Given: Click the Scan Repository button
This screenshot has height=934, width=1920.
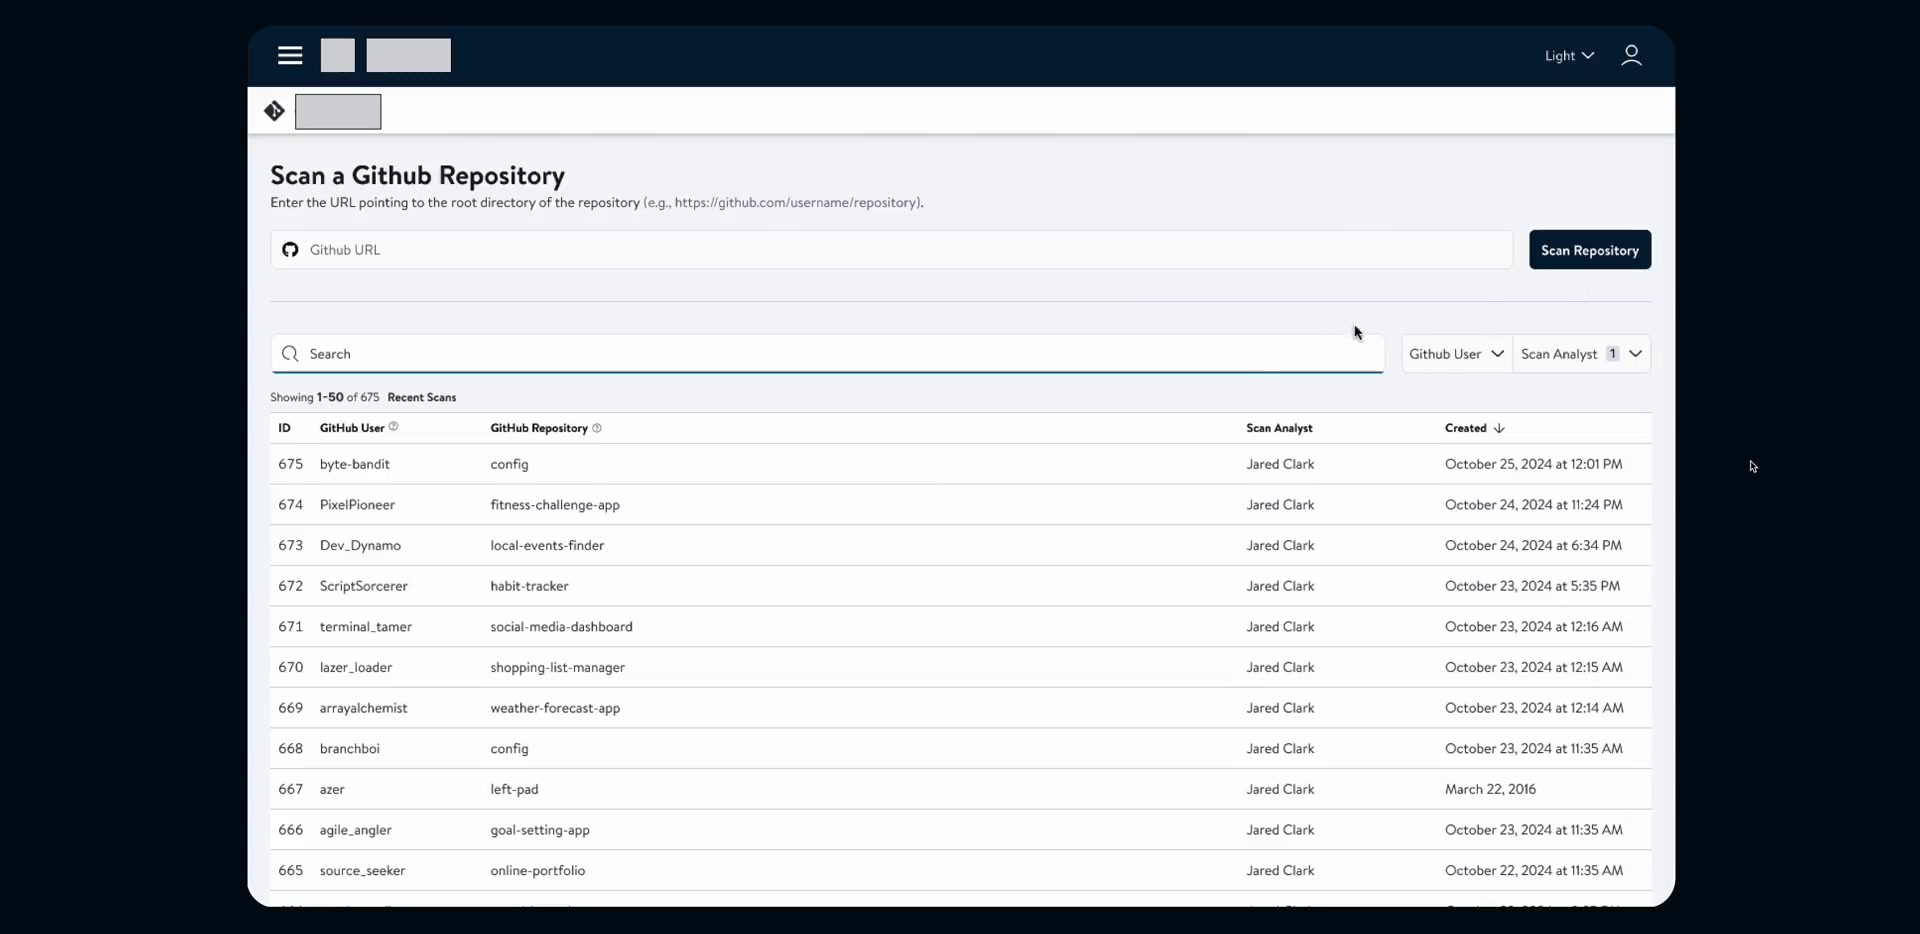Looking at the screenshot, I should click(1589, 249).
